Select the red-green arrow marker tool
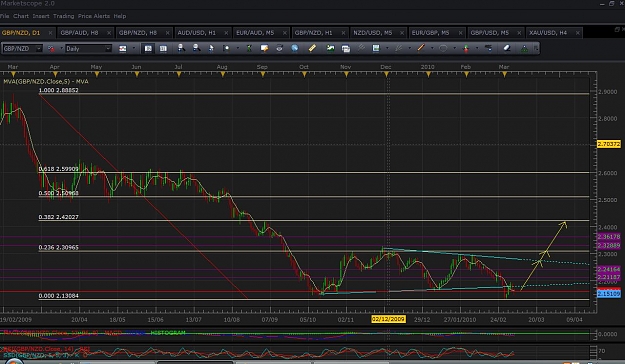 (466, 48)
